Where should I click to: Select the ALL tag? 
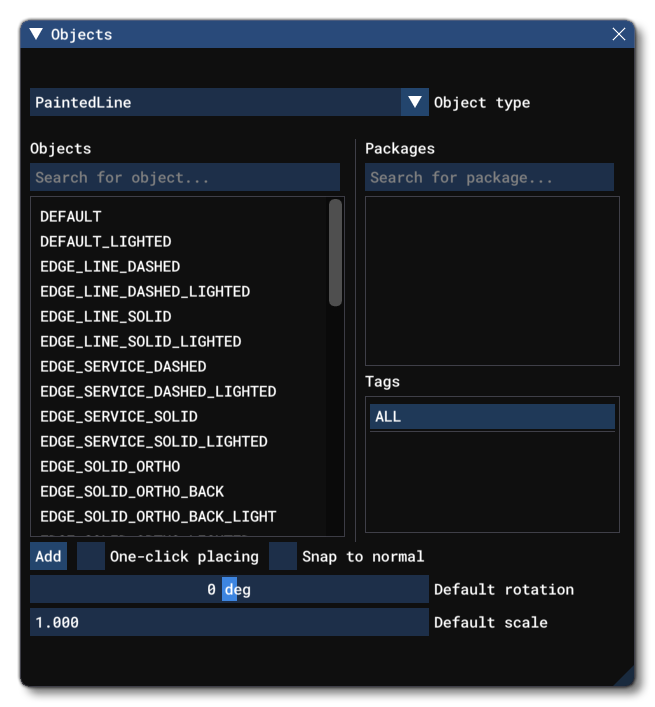[492, 417]
